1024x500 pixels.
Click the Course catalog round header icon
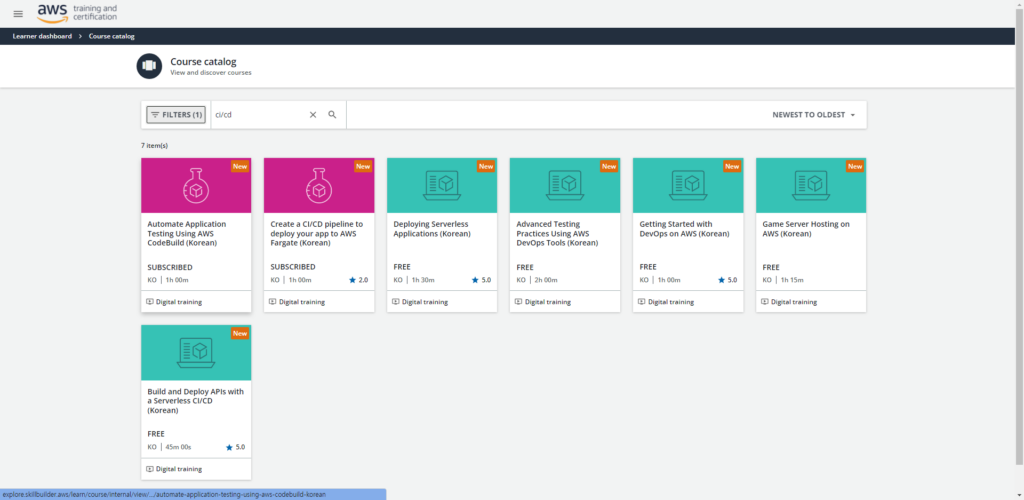point(149,66)
